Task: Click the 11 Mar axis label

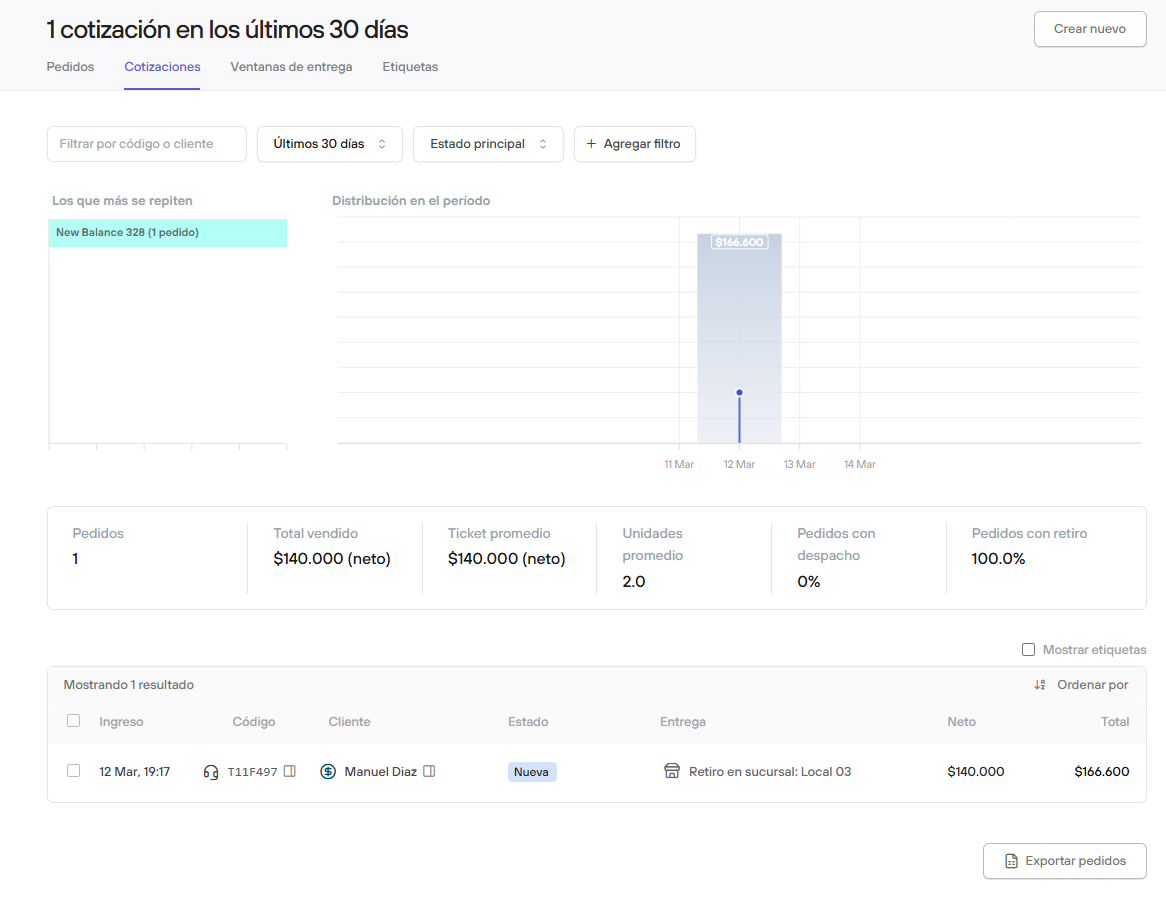Action: pos(679,464)
